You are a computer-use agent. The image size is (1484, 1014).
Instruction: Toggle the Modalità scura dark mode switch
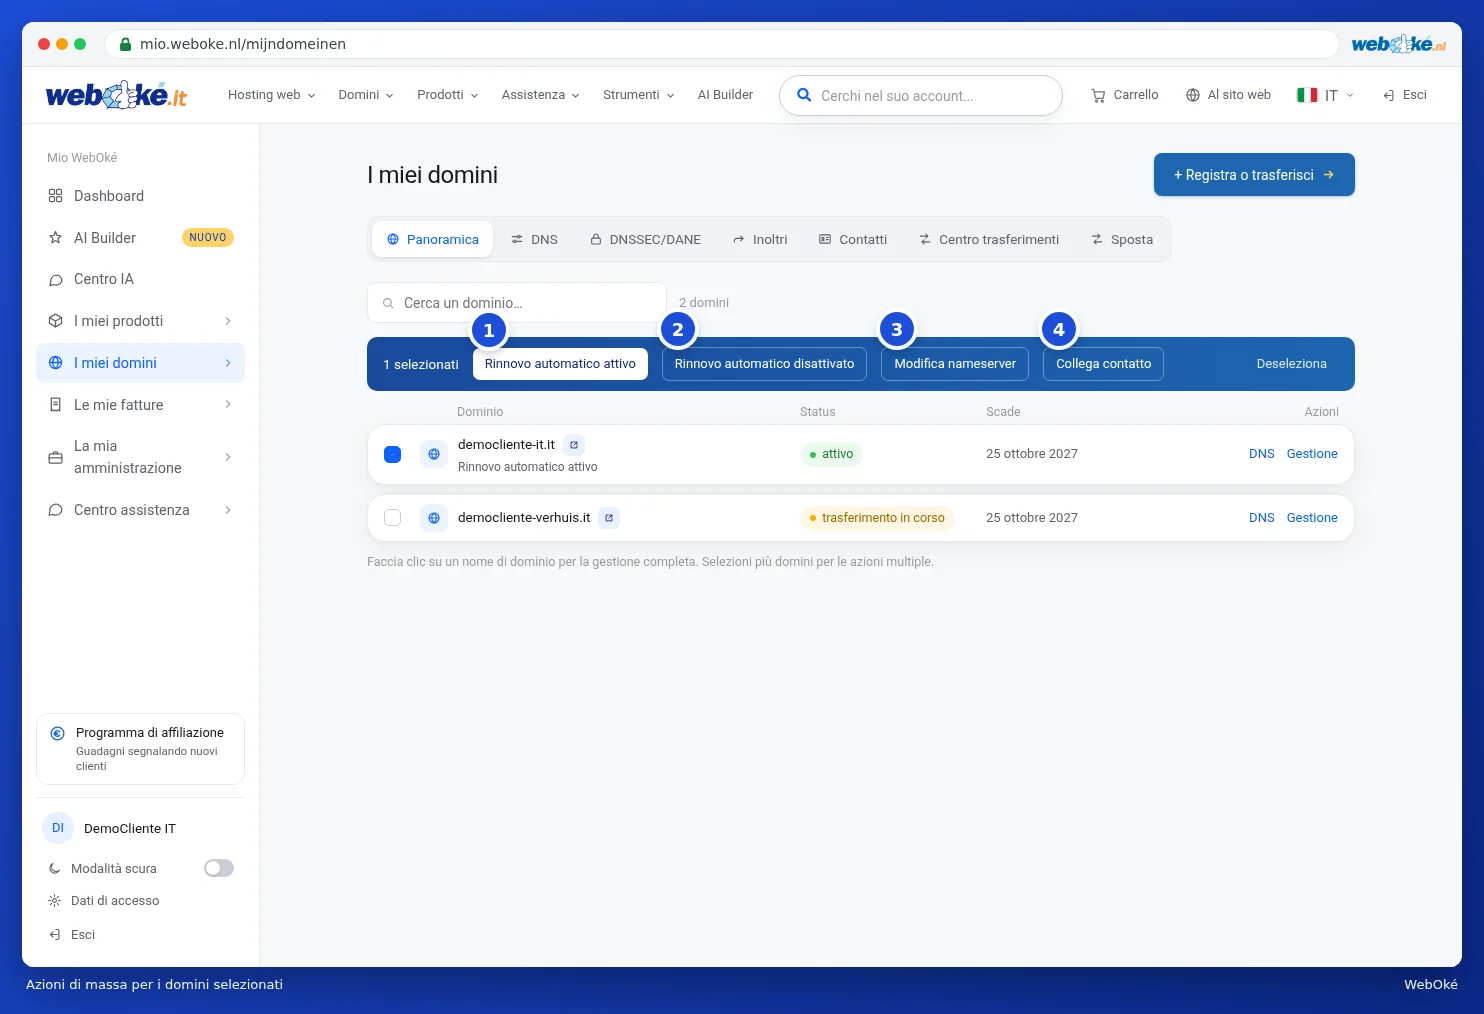tap(219, 868)
